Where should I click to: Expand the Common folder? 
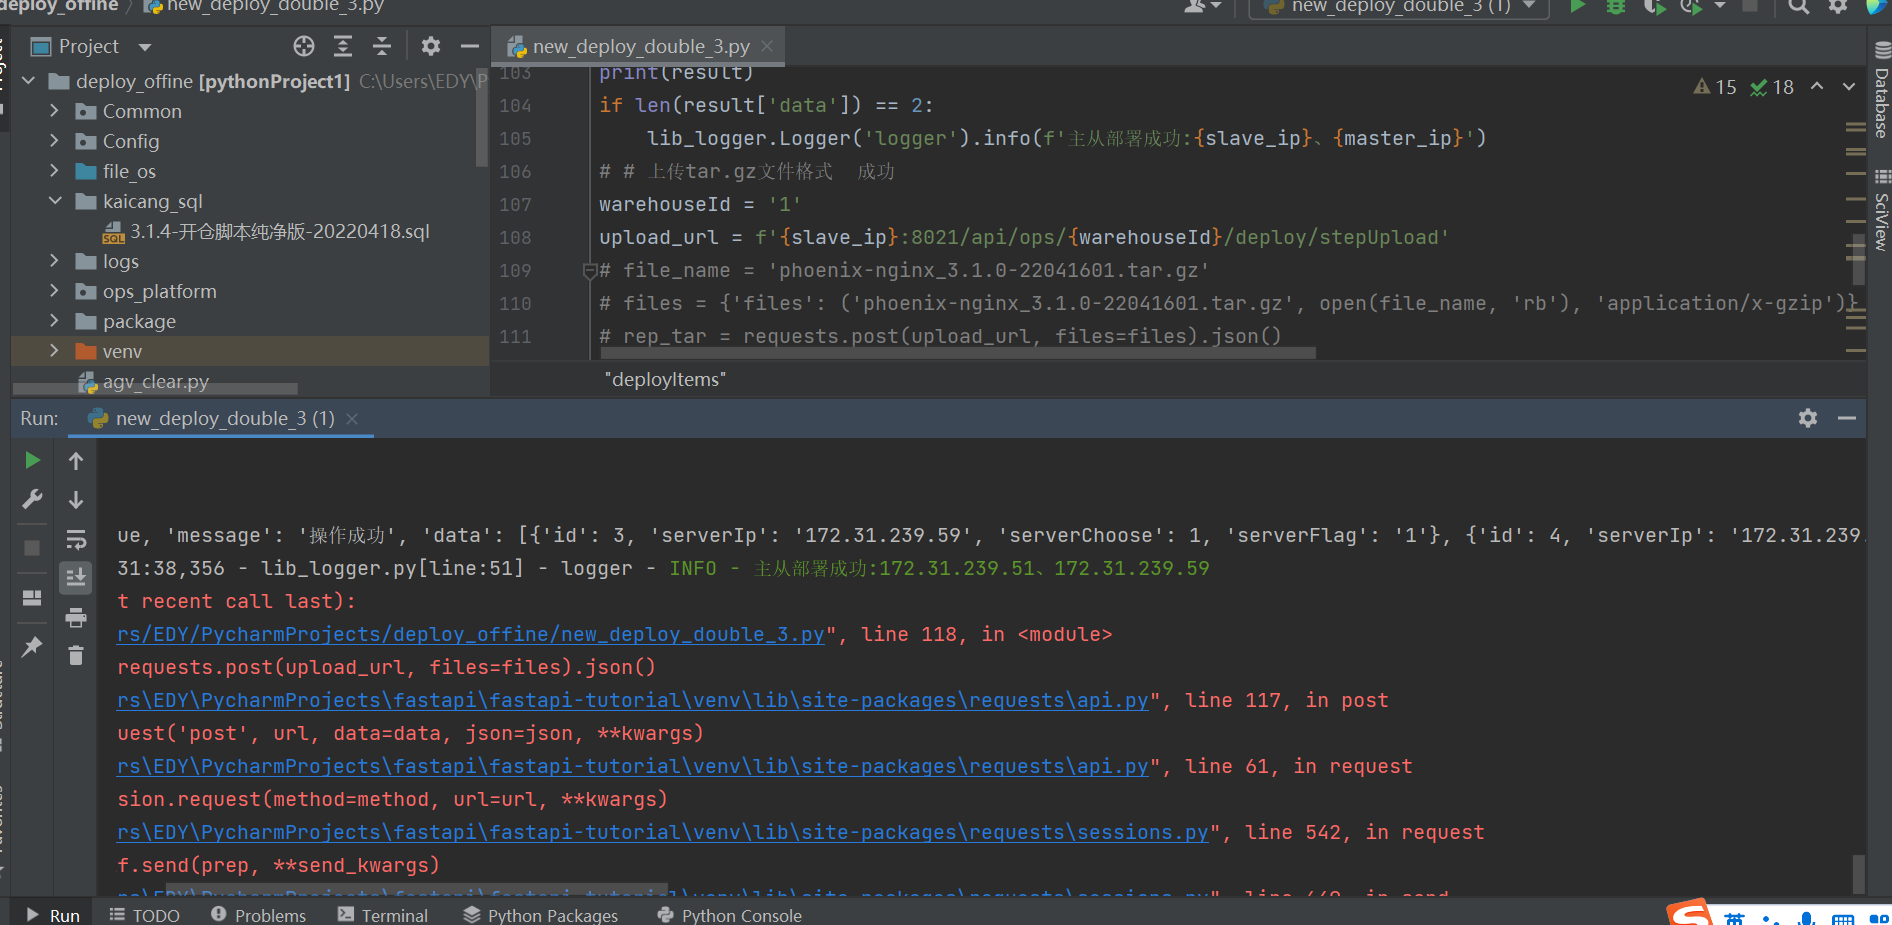click(55, 111)
